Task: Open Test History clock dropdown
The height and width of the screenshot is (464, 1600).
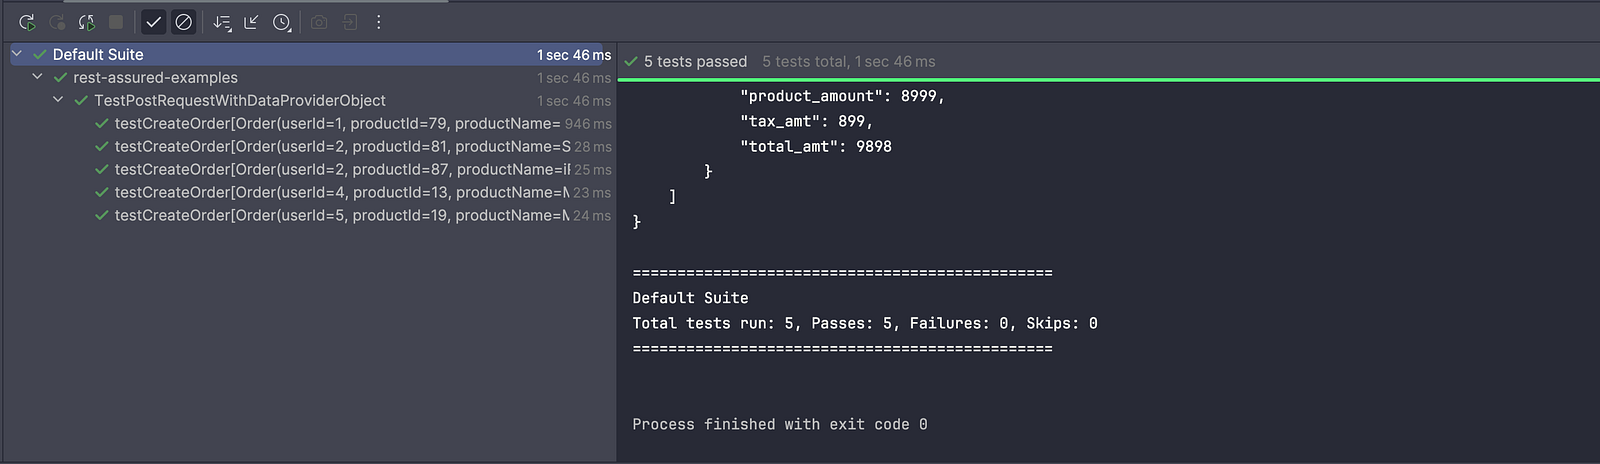Action: (283, 22)
